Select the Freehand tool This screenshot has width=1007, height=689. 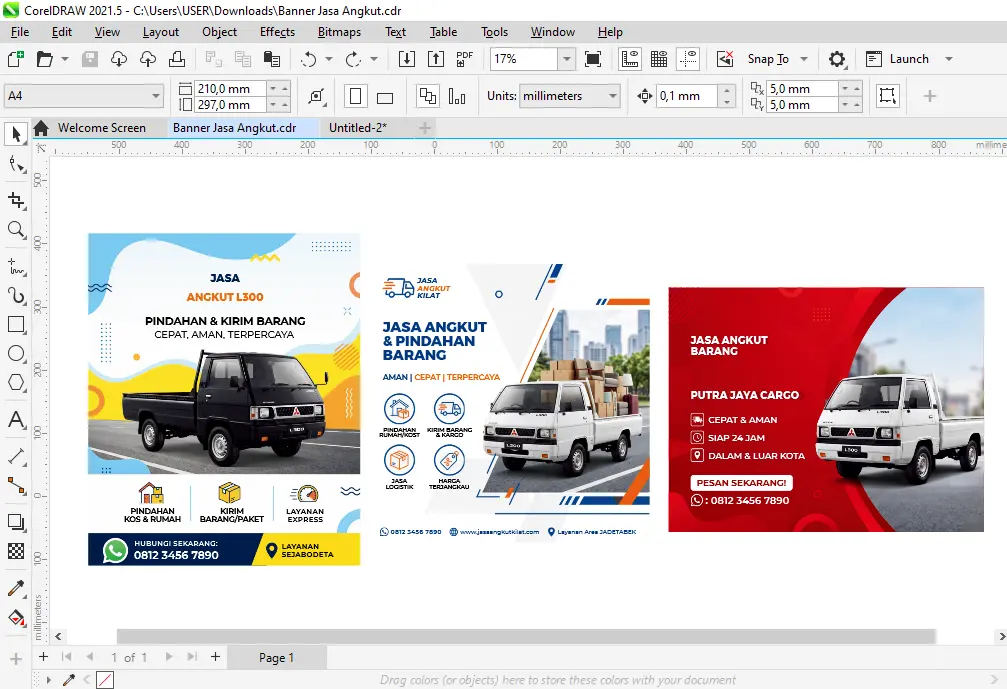coord(16,266)
